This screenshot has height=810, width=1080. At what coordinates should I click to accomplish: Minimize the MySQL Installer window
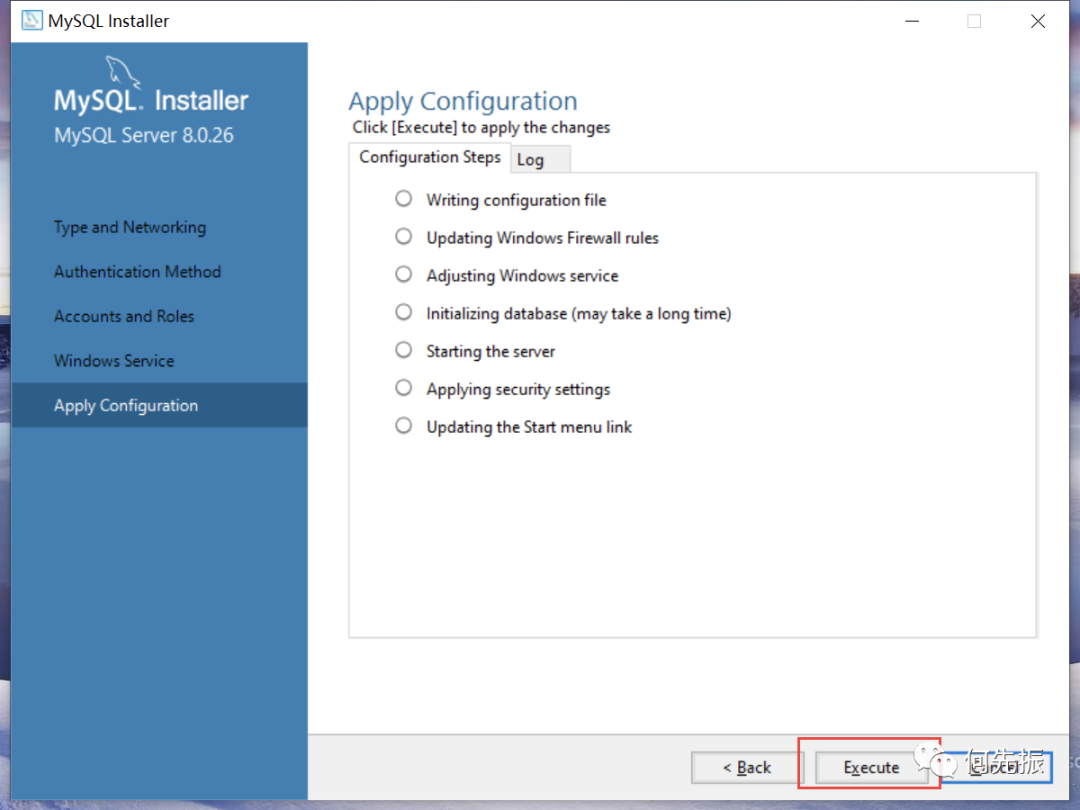click(912, 21)
